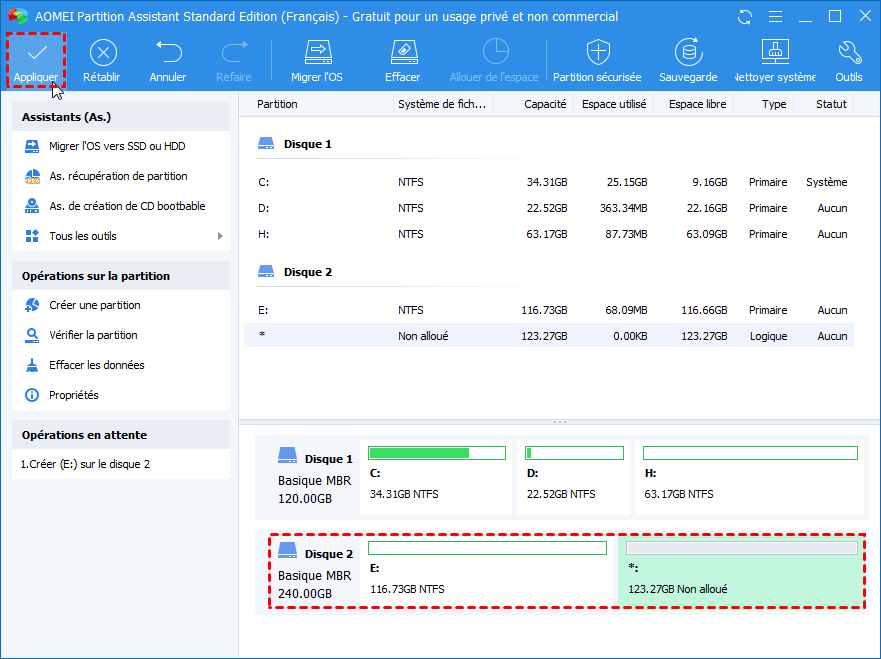Select the H: partition row in the list
881x659 pixels.
pos(548,234)
